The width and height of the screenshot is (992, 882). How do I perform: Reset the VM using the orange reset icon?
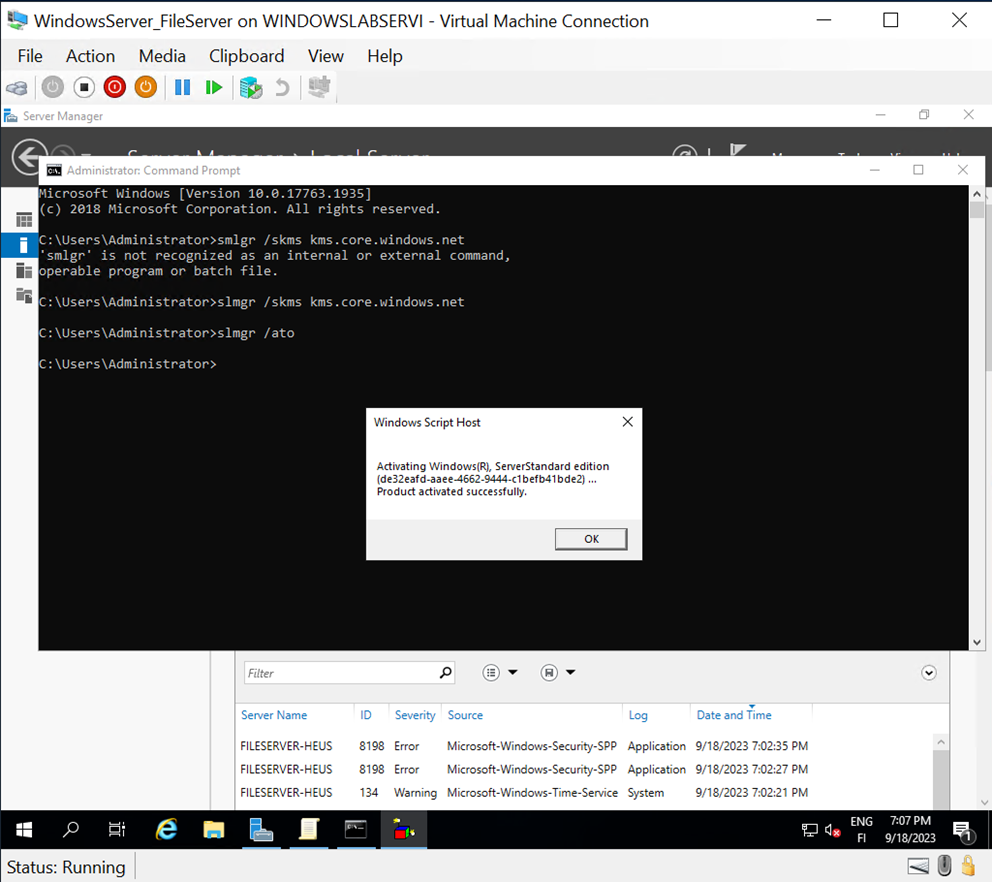145,87
